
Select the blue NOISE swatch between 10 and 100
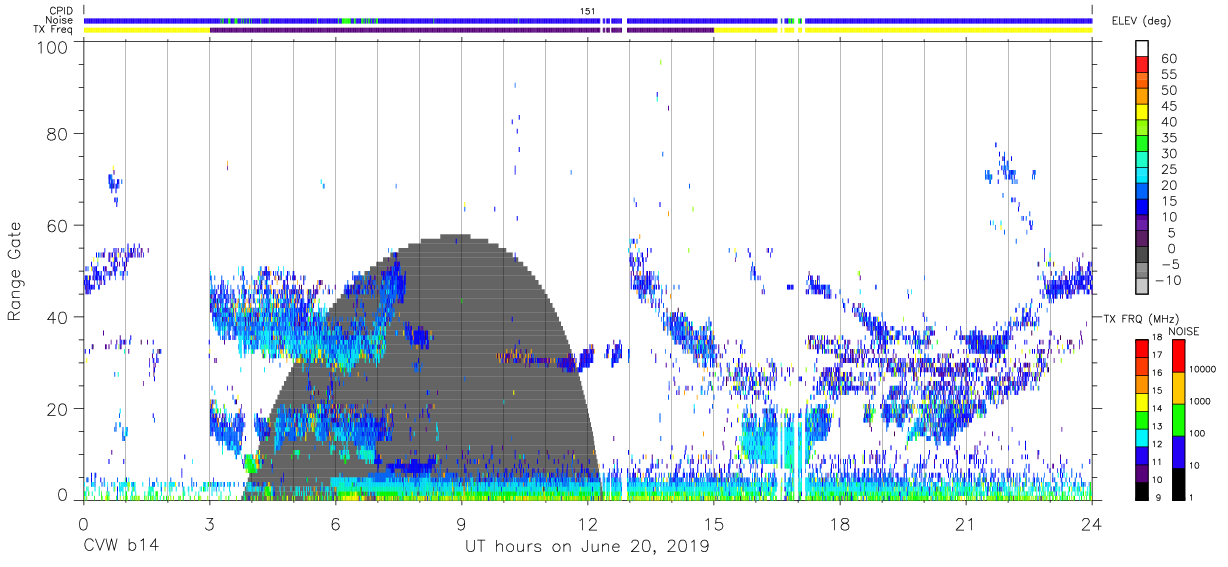1178,450
